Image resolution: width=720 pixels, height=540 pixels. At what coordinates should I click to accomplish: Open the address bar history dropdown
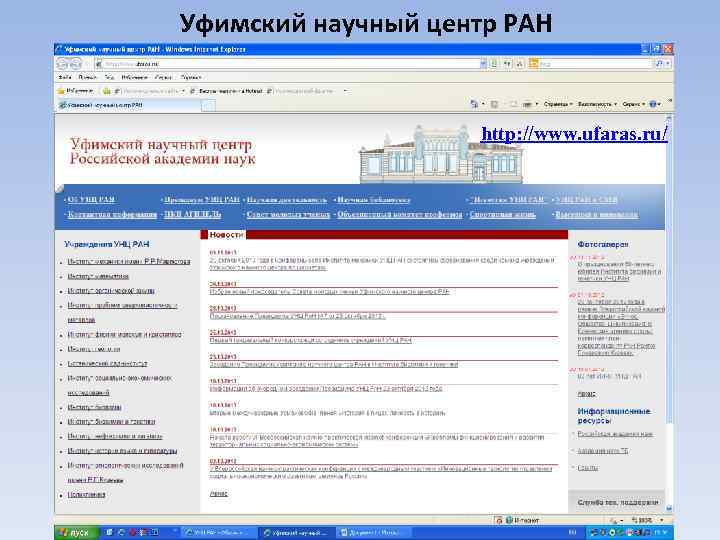coord(483,64)
